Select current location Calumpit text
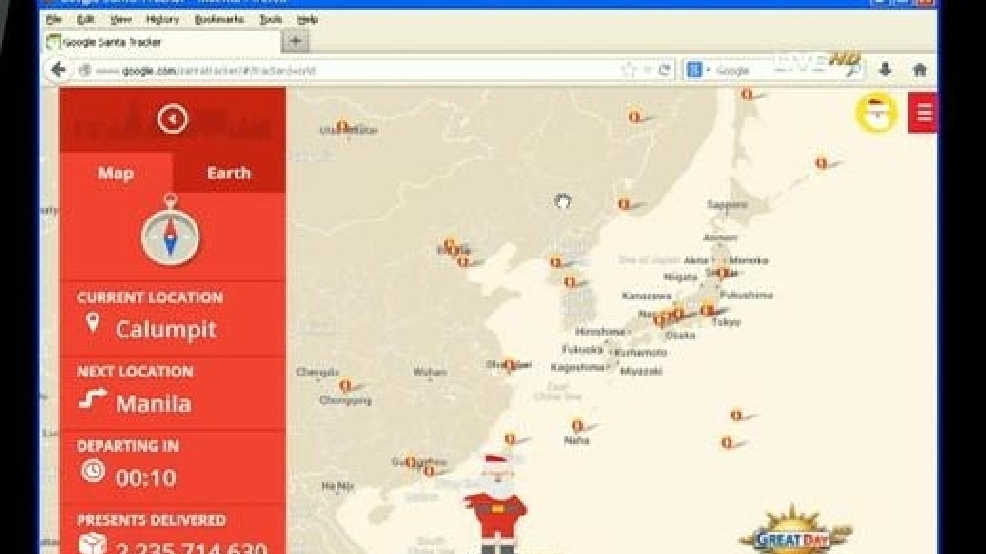Image resolution: width=986 pixels, height=554 pixels. pyautogui.click(x=166, y=329)
